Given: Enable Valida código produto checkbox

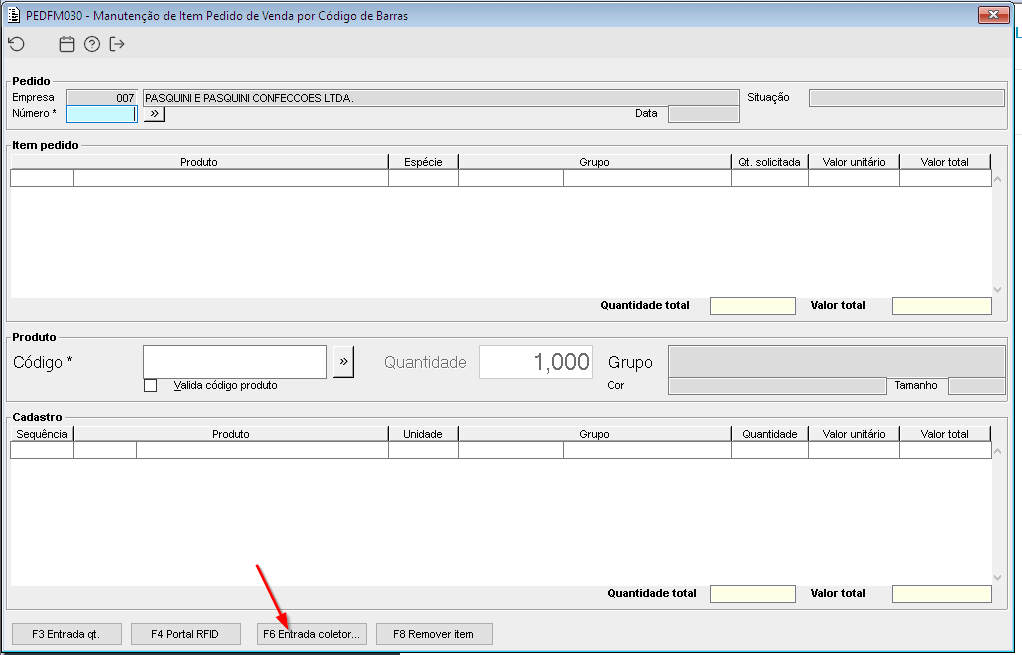Looking at the screenshot, I should (x=151, y=386).
